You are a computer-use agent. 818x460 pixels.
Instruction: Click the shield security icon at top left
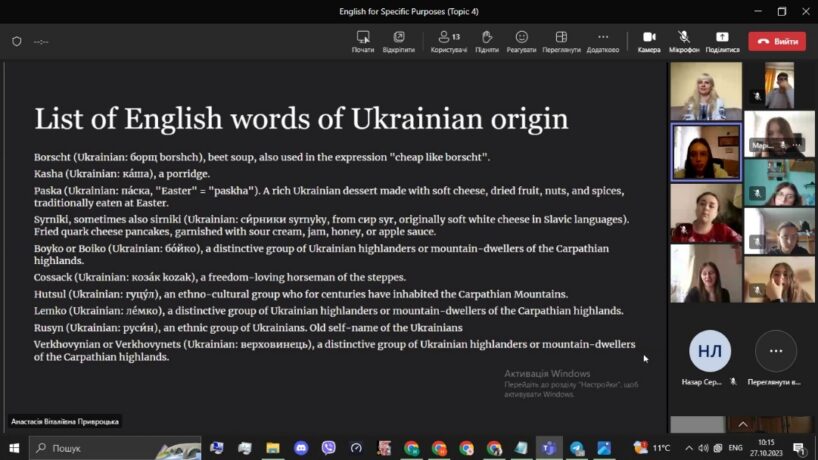click(x=16, y=41)
